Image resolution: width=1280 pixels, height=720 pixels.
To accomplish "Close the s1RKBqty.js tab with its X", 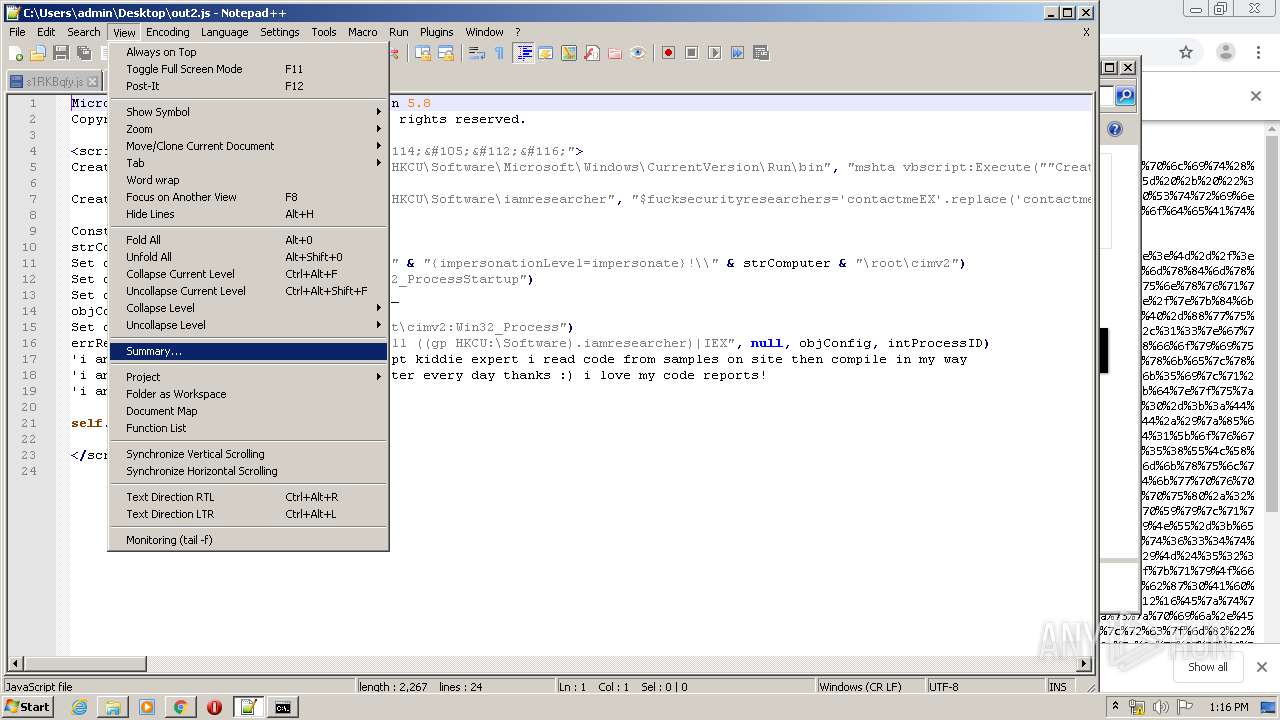I will pyautogui.click(x=93, y=81).
